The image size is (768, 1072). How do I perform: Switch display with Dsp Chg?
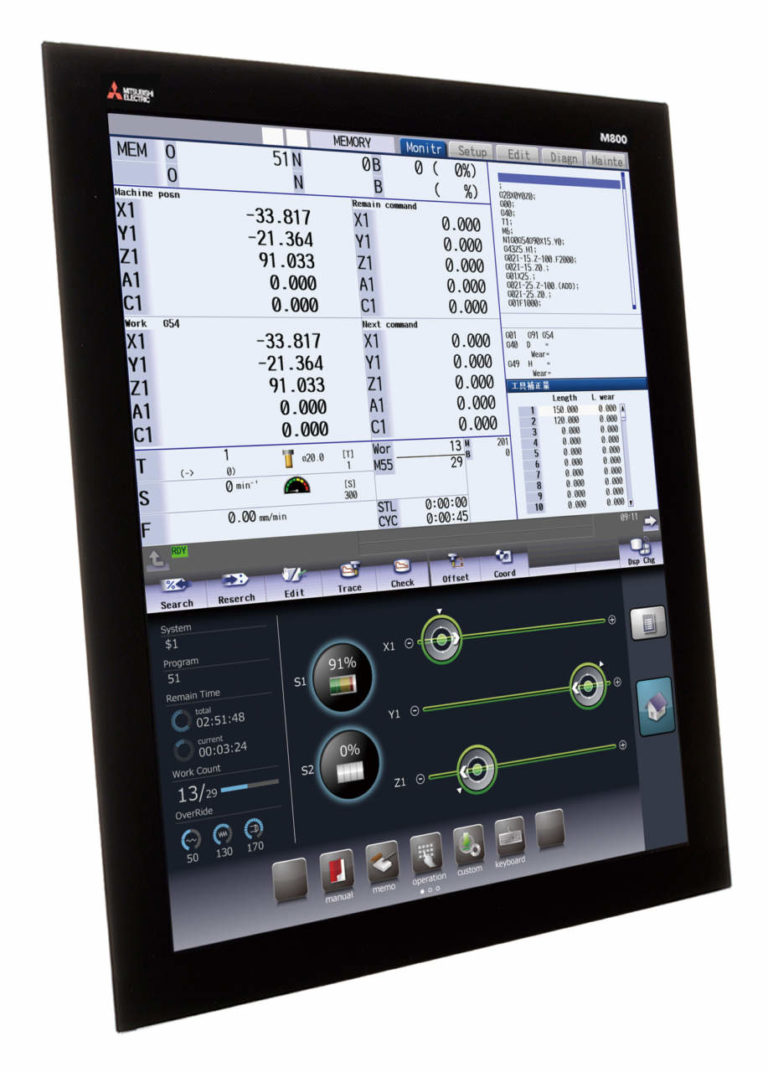coord(641,551)
